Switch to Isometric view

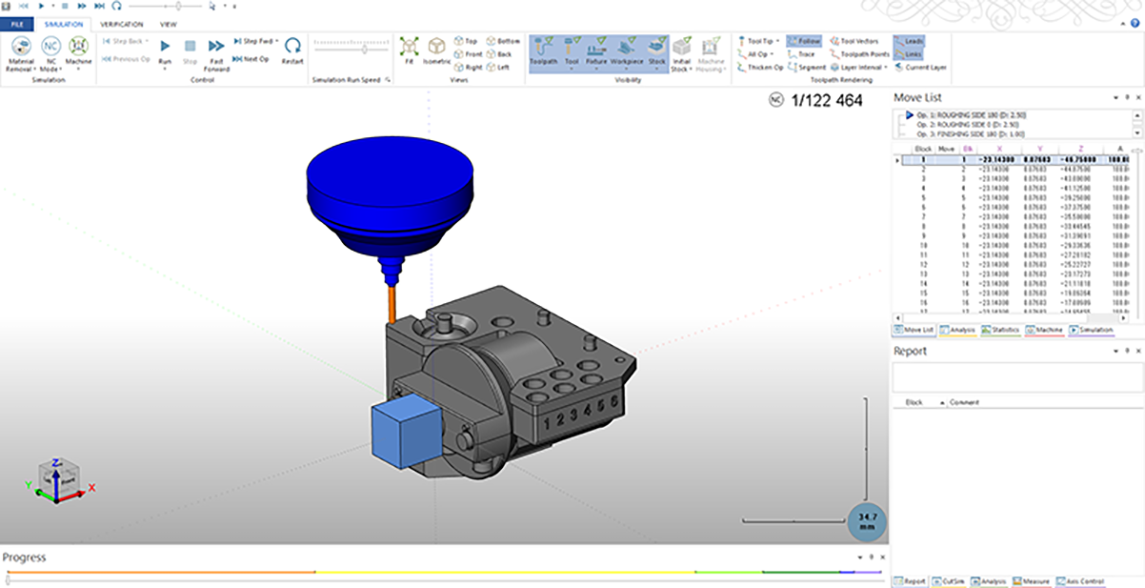click(436, 50)
